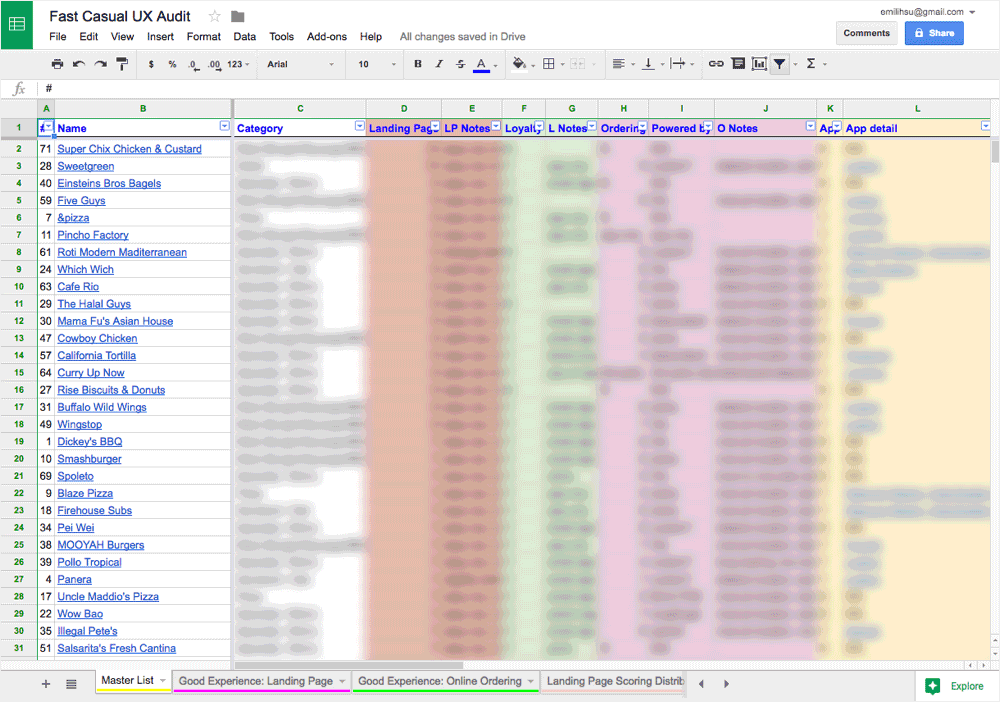Screen dimensions: 1000x702
Task: Open the LP Notes filter dropdown
Action: coord(496,126)
